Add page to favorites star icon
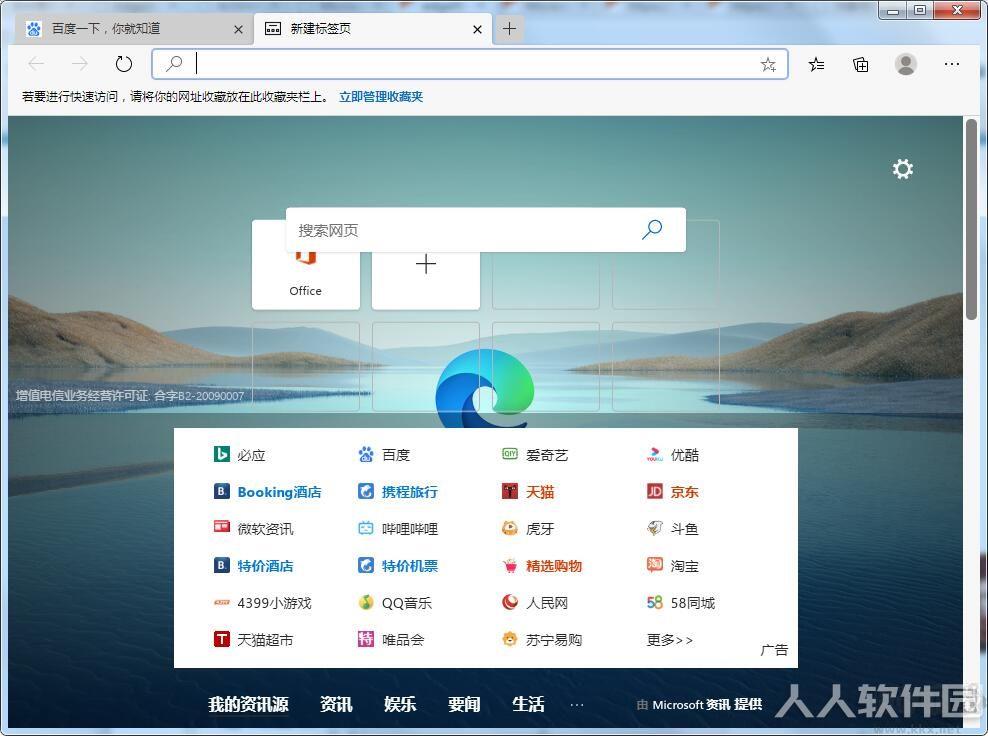This screenshot has height=736, width=988. pyautogui.click(x=767, y=64)
